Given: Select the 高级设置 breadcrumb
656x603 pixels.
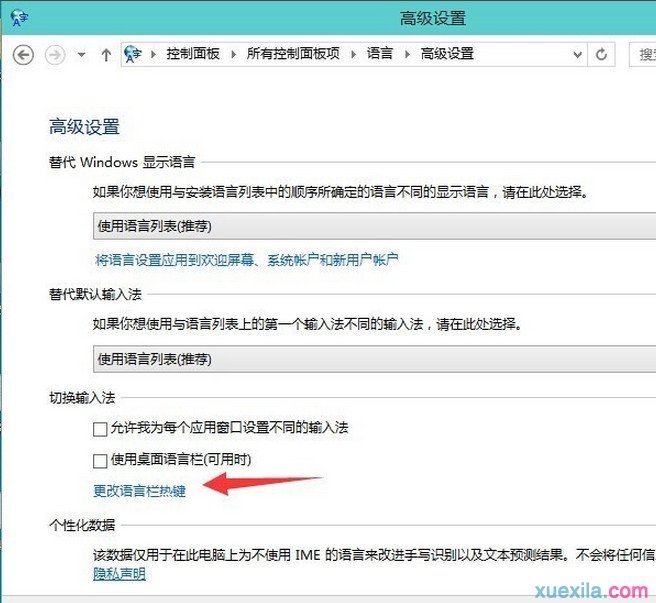Looking at the screenshot, I should tap(447, 54).
